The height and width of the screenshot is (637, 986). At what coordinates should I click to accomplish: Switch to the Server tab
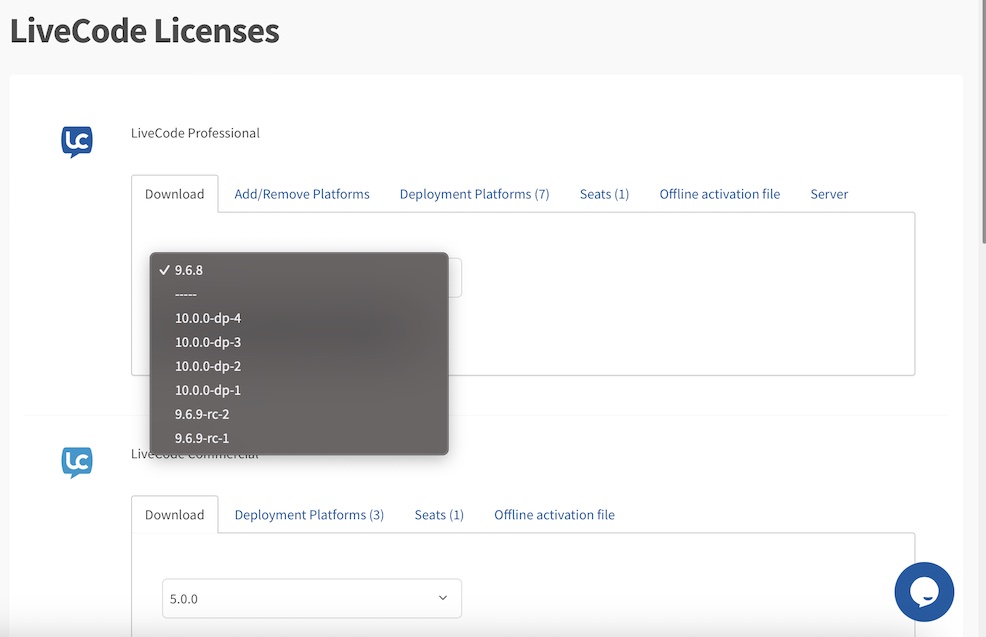click(x=829, y=194)
